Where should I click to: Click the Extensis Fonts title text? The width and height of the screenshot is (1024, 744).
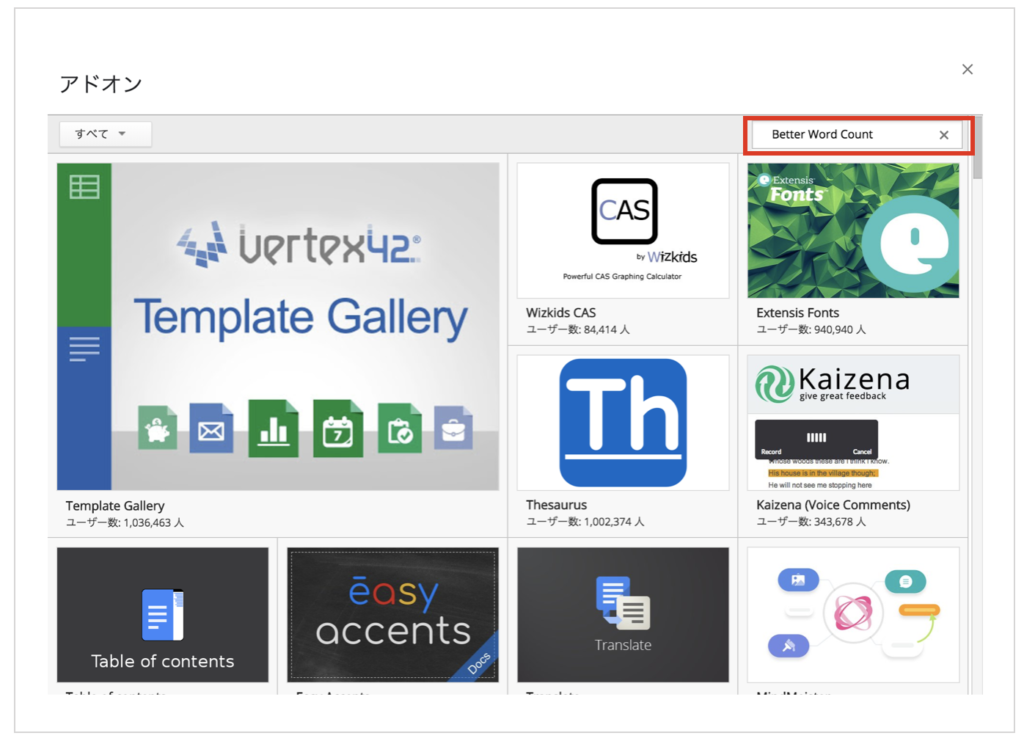pos(797,313)
